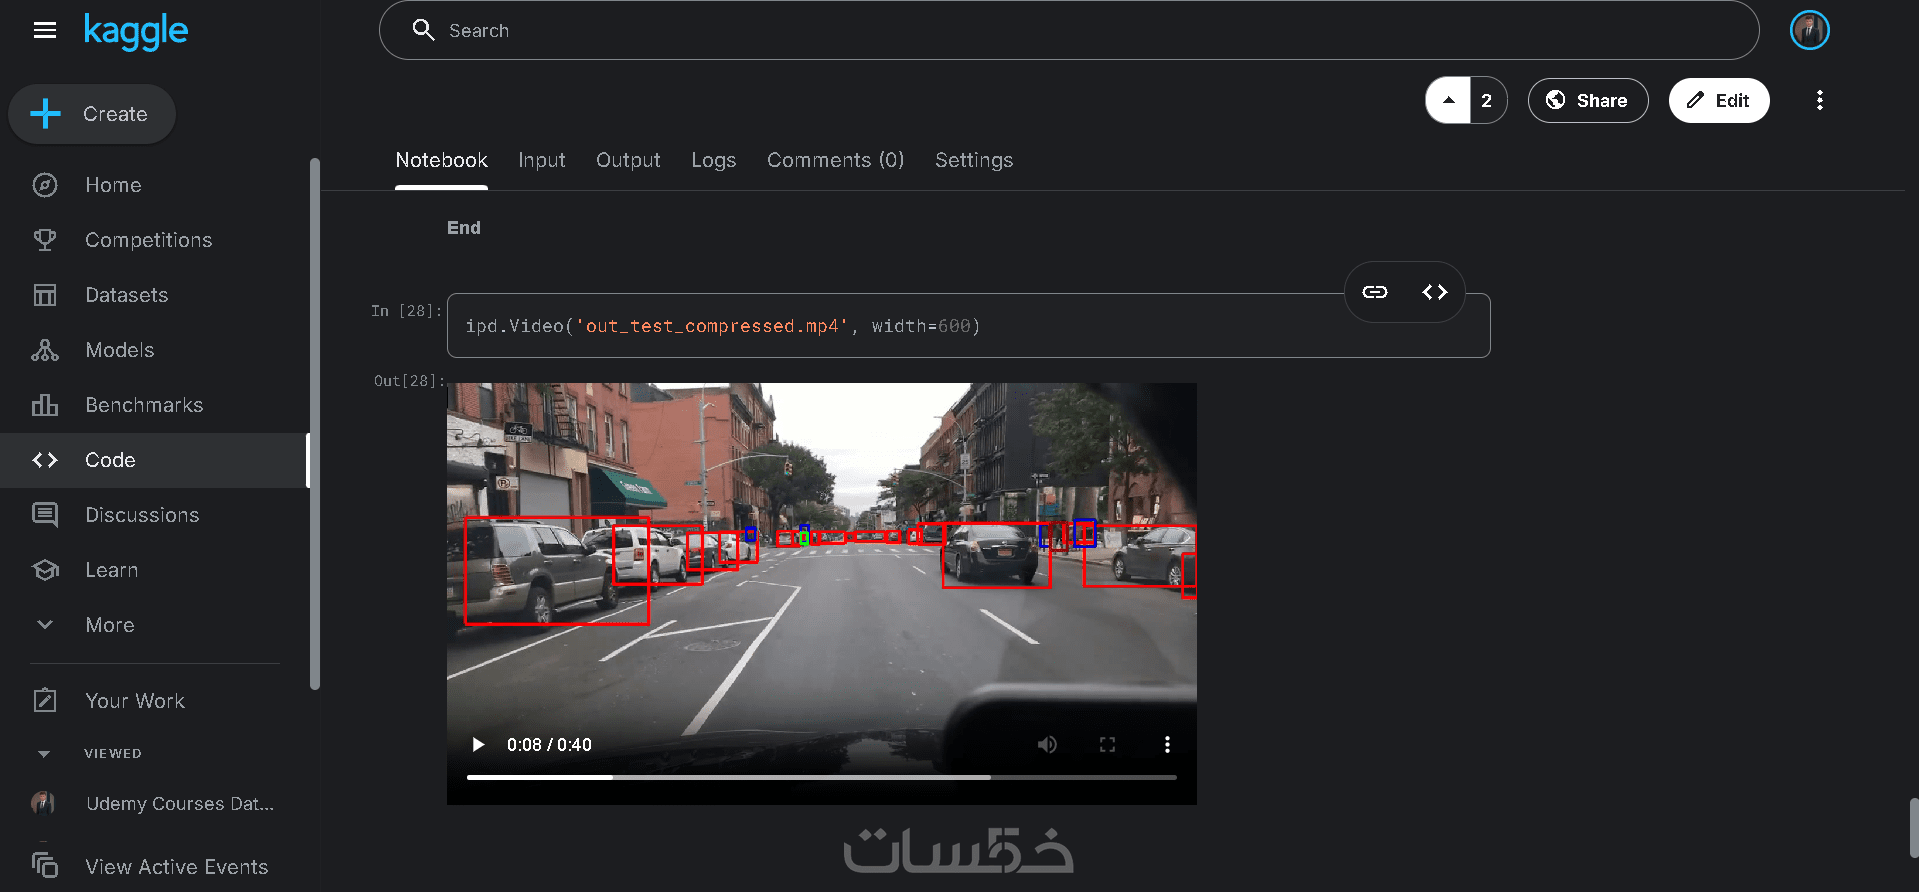Click the Edit button
The height and width of the screenshot is (892, 1919).
[x=1719, y=100]
